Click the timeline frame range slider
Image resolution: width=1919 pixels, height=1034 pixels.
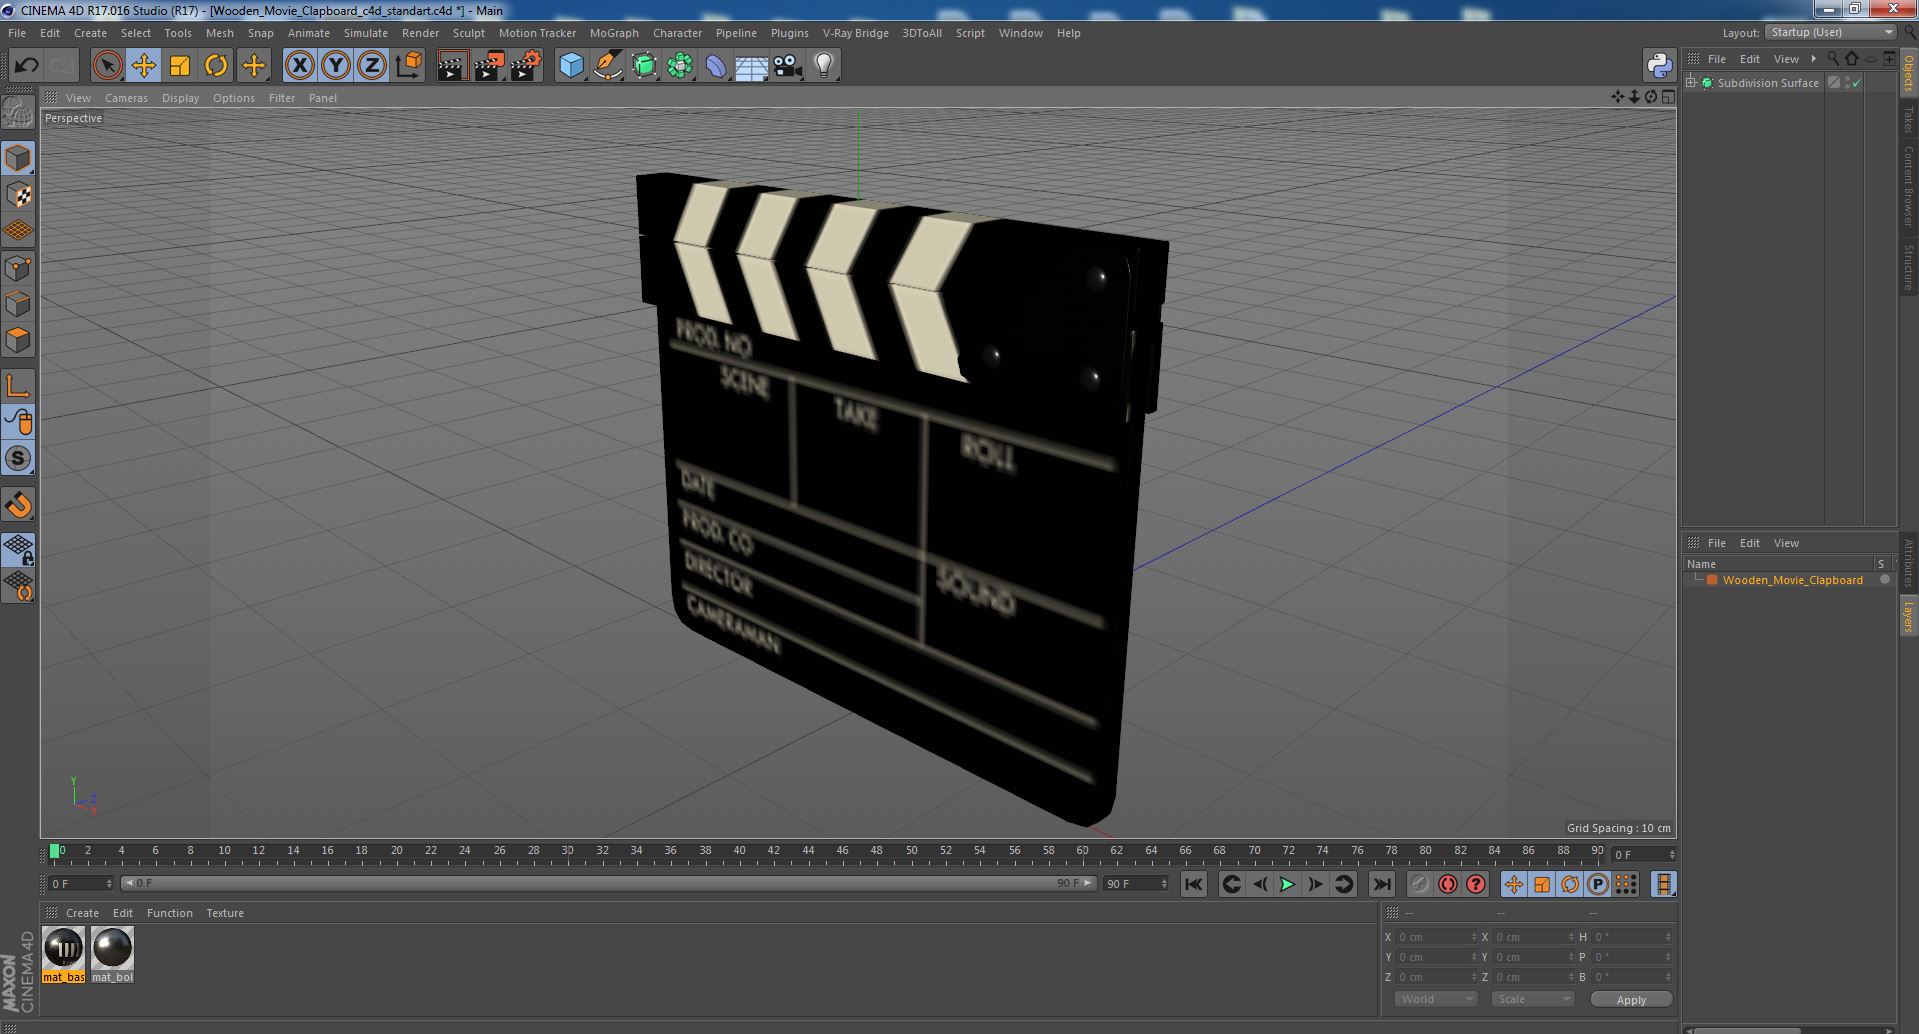coord(607,884)
